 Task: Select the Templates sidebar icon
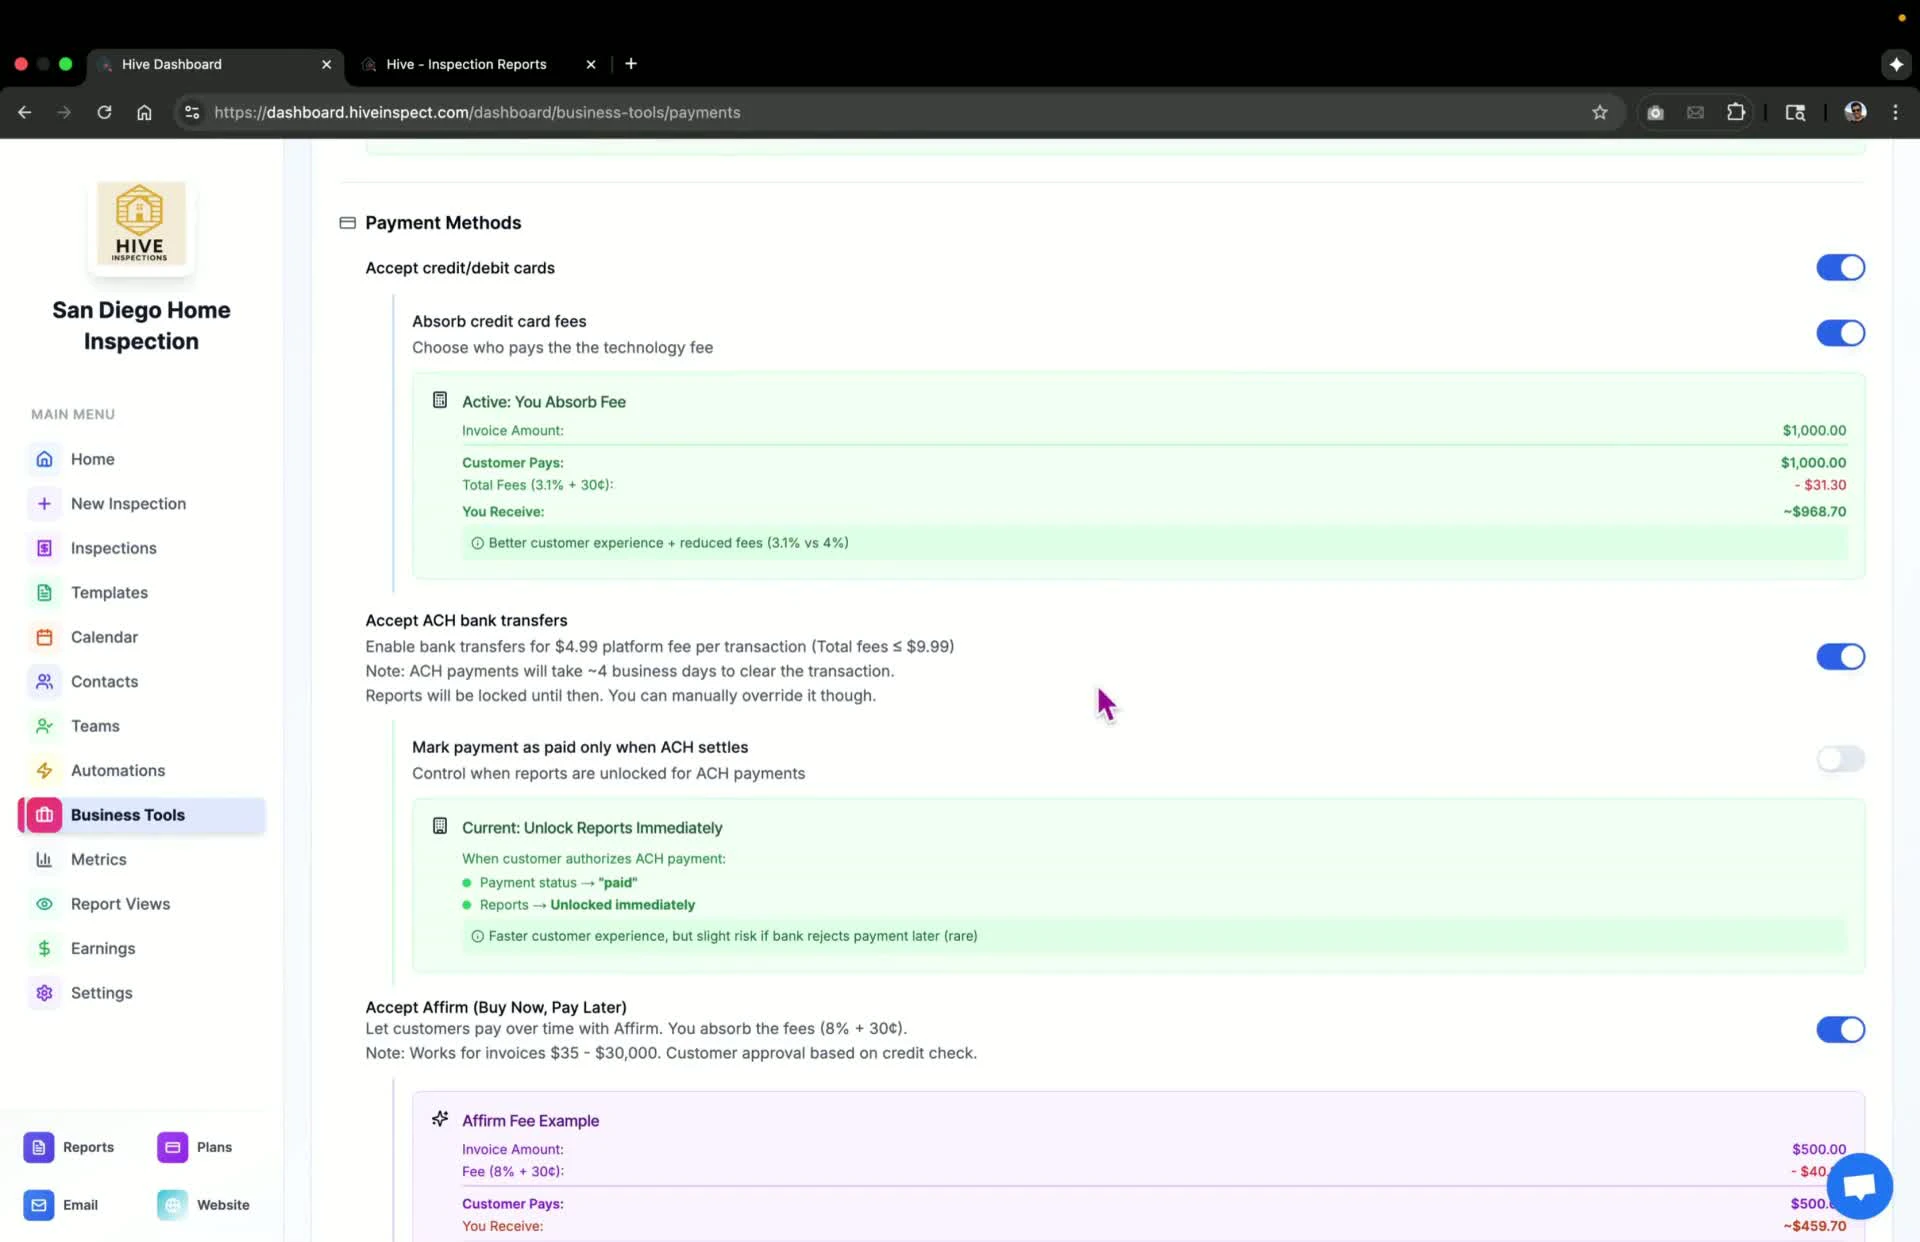pyautogui.click(x=44, y=593)
